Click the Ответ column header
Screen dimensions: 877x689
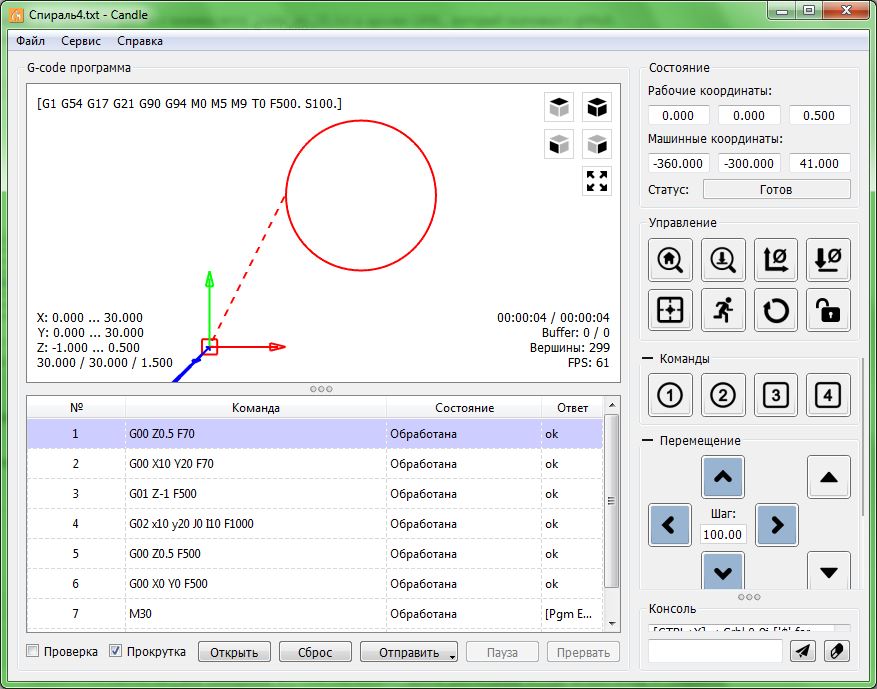(572, 408)
